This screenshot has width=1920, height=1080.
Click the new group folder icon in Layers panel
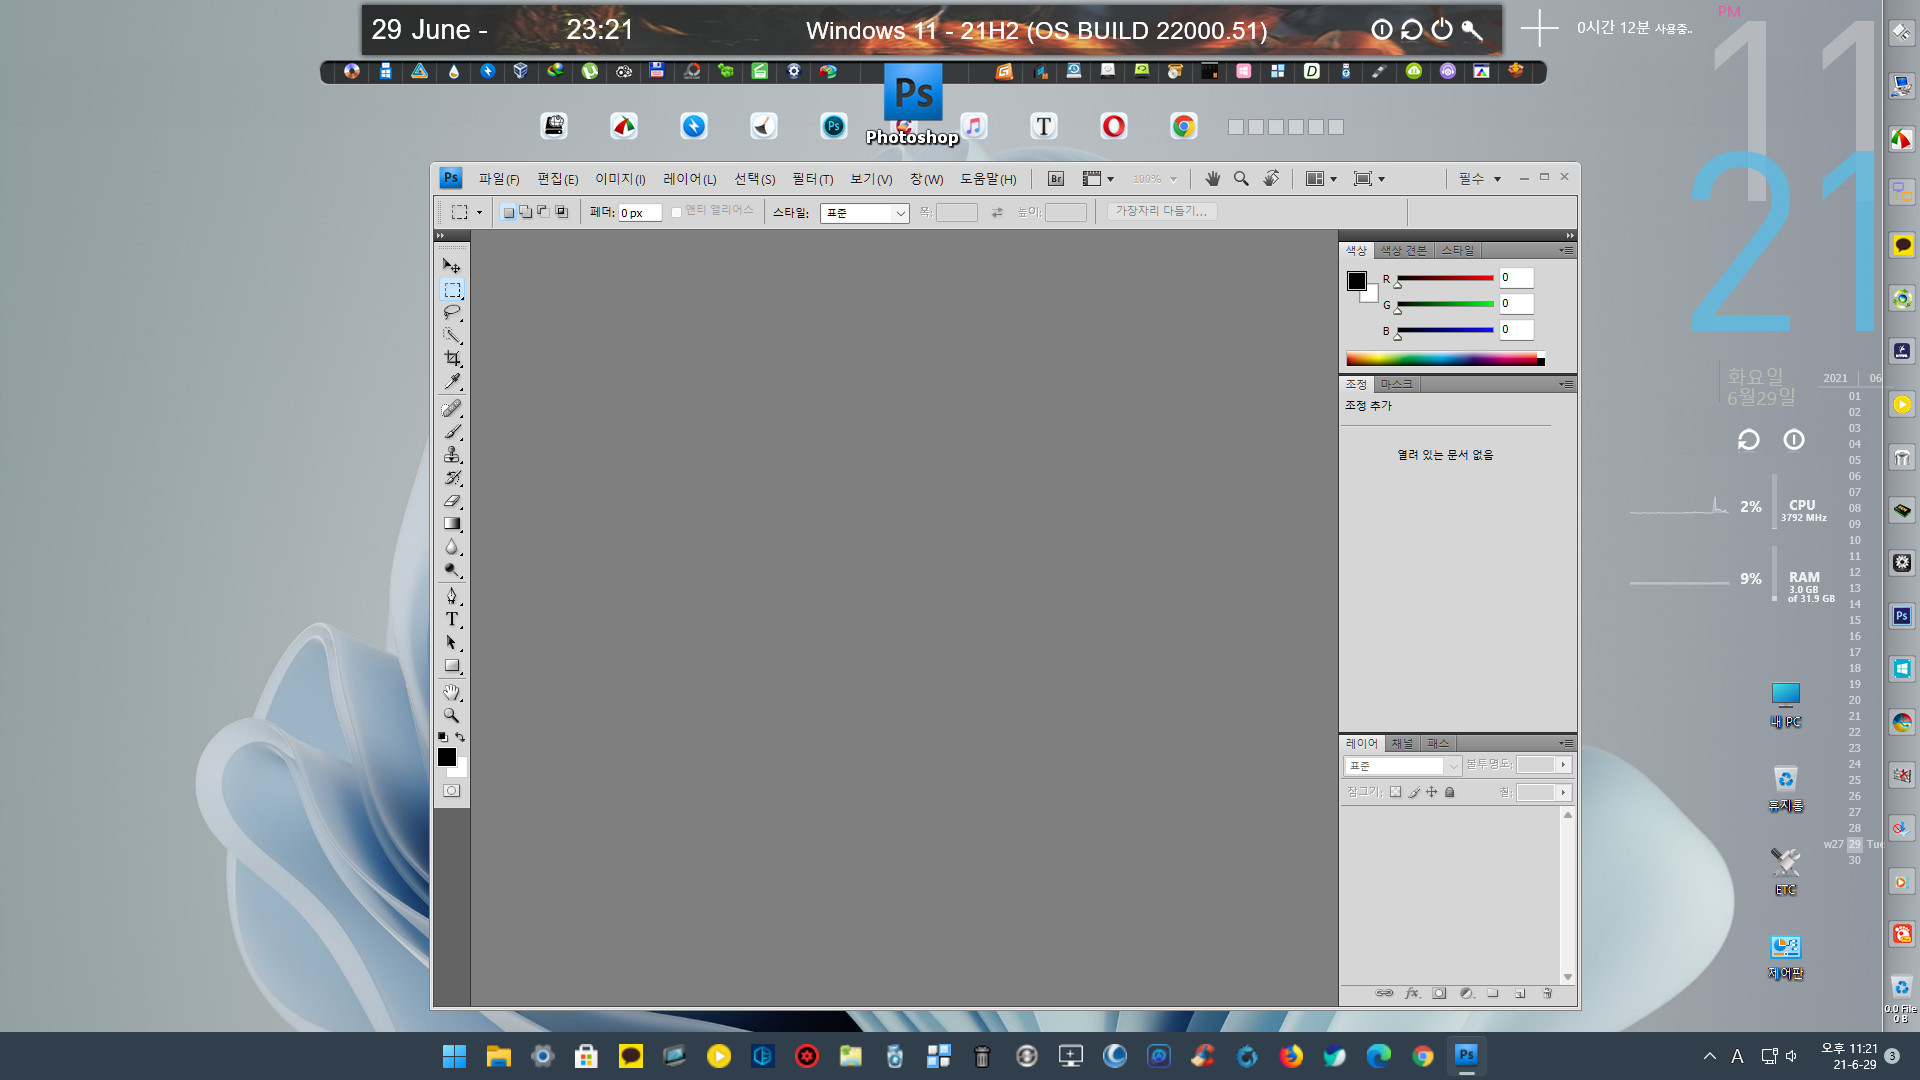pos(1493,993)
